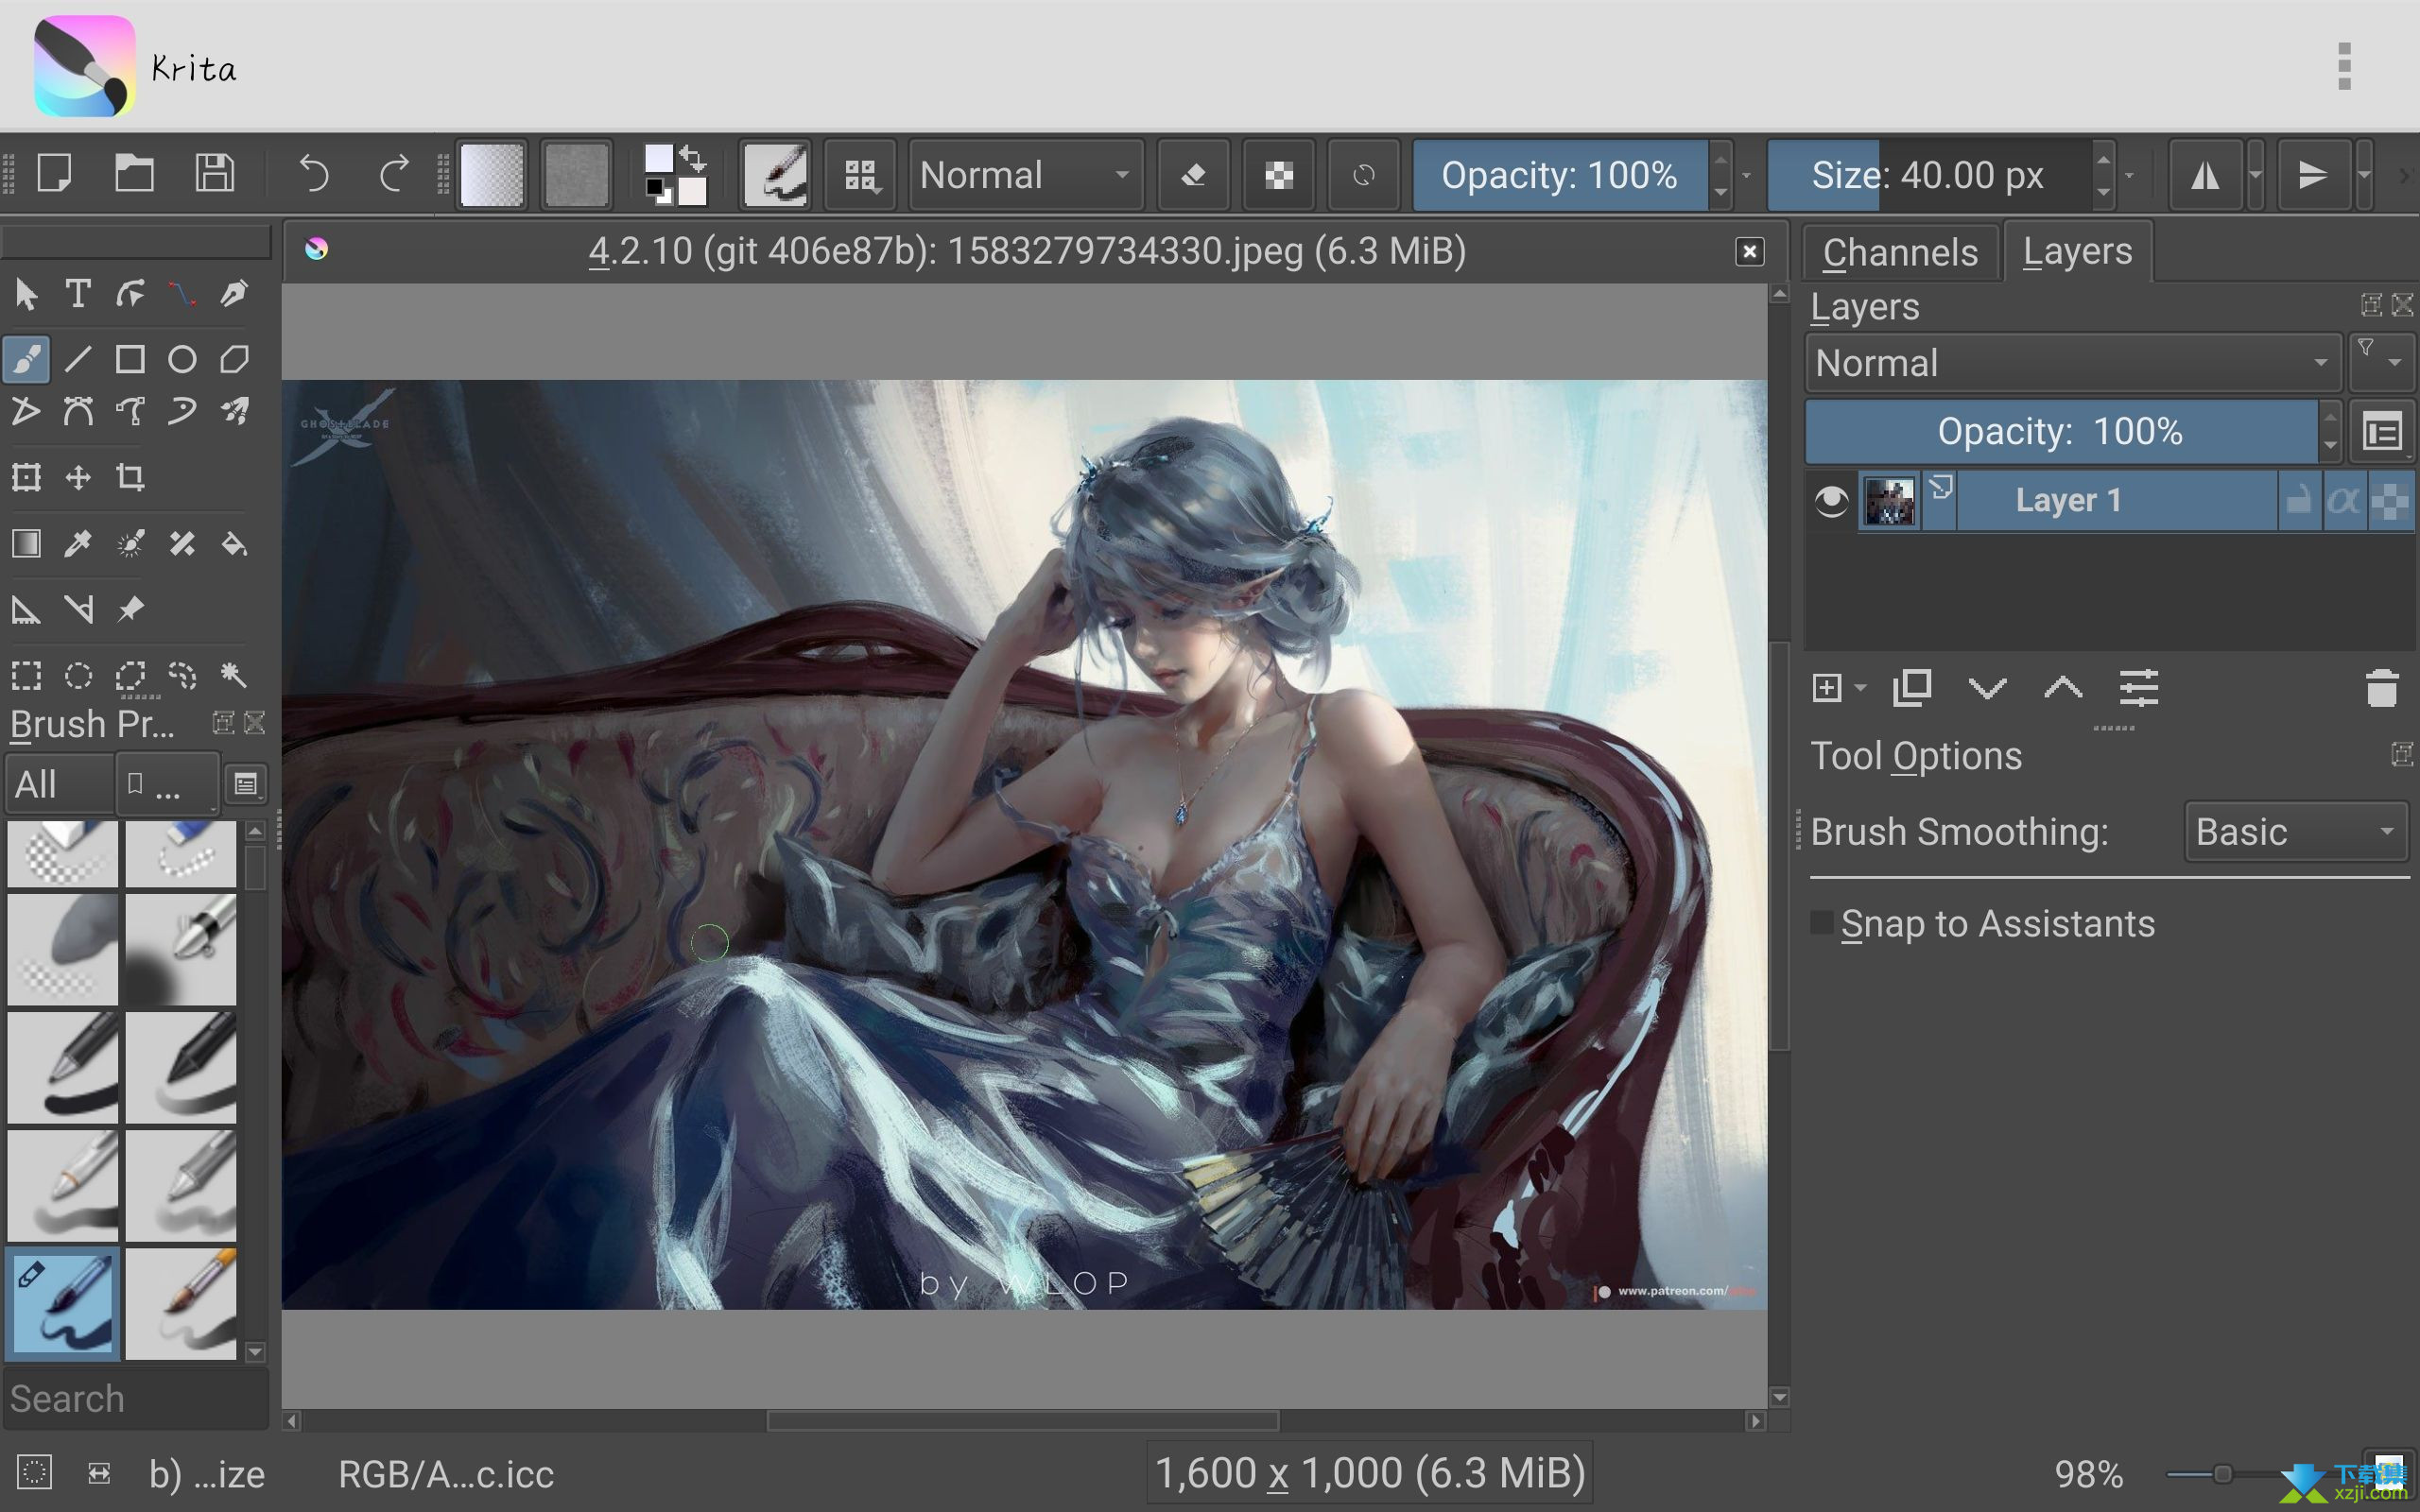The width and height of the screenshot is (2420, 1512).
Task: Select the Calligraphy tool
Action: click(234, 294)
